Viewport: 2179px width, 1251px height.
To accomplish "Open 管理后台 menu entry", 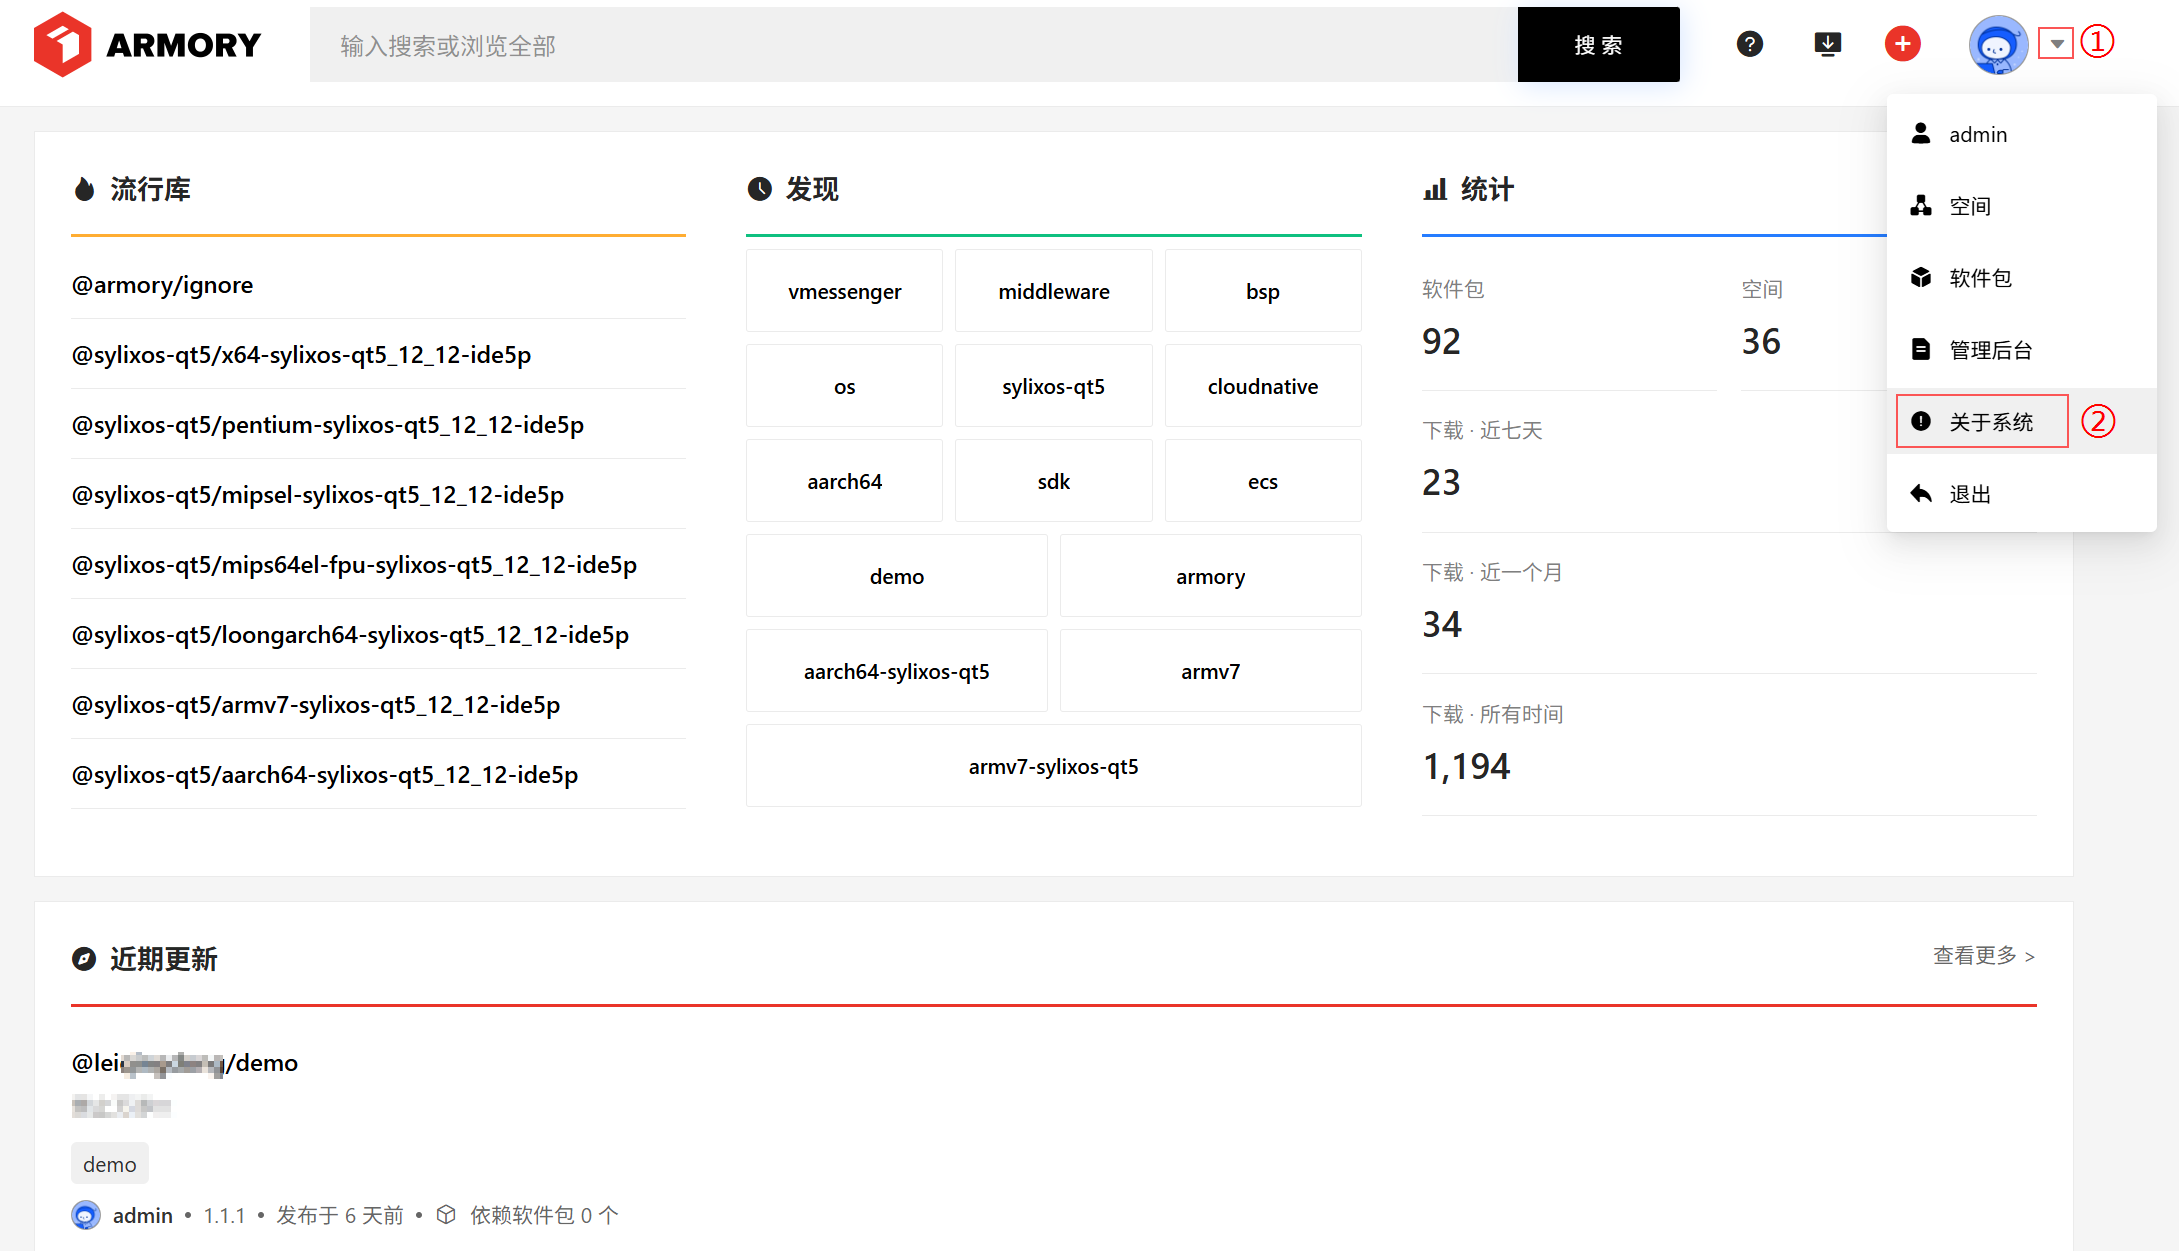I will [1990, 350].
